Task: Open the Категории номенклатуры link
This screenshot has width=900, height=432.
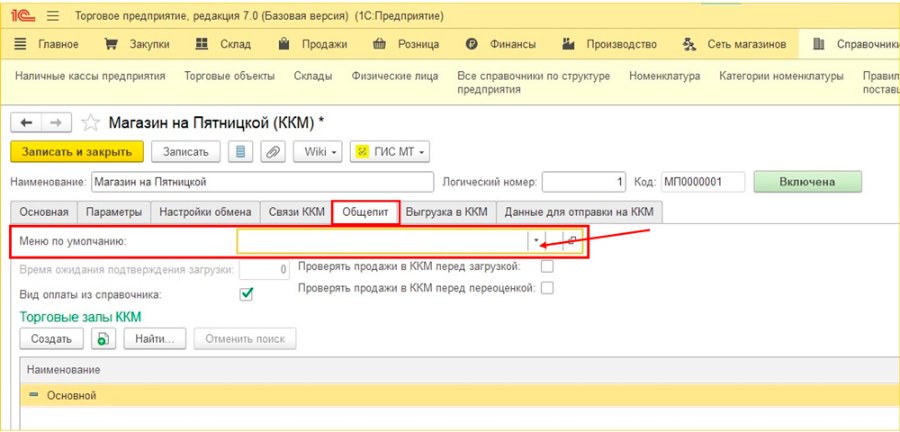Action: [781, 76]
